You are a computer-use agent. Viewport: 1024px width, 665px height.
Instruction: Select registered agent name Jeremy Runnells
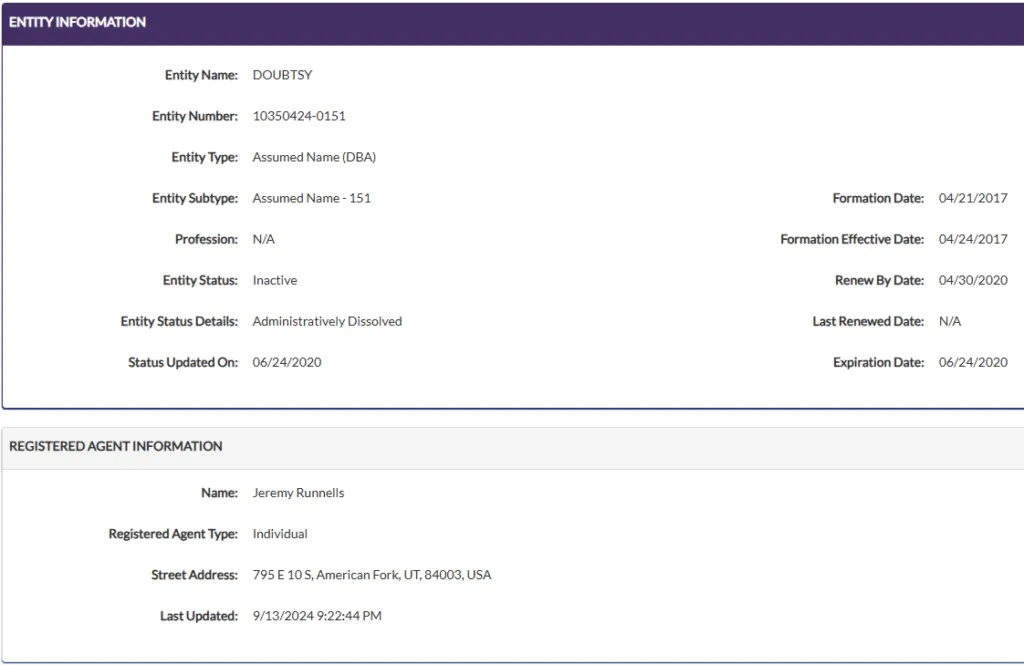tap(298, 493)
